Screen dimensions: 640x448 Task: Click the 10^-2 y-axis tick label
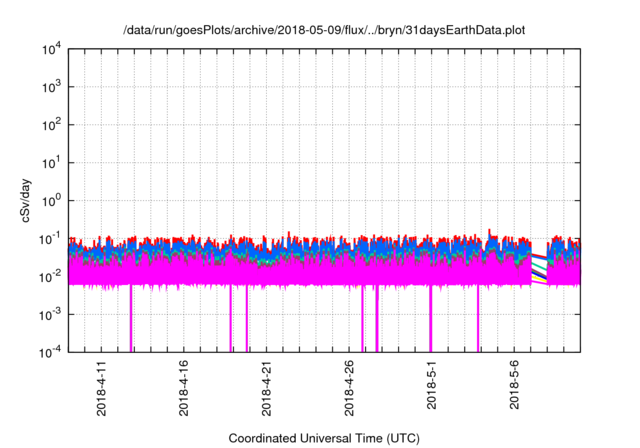(50, 277)
